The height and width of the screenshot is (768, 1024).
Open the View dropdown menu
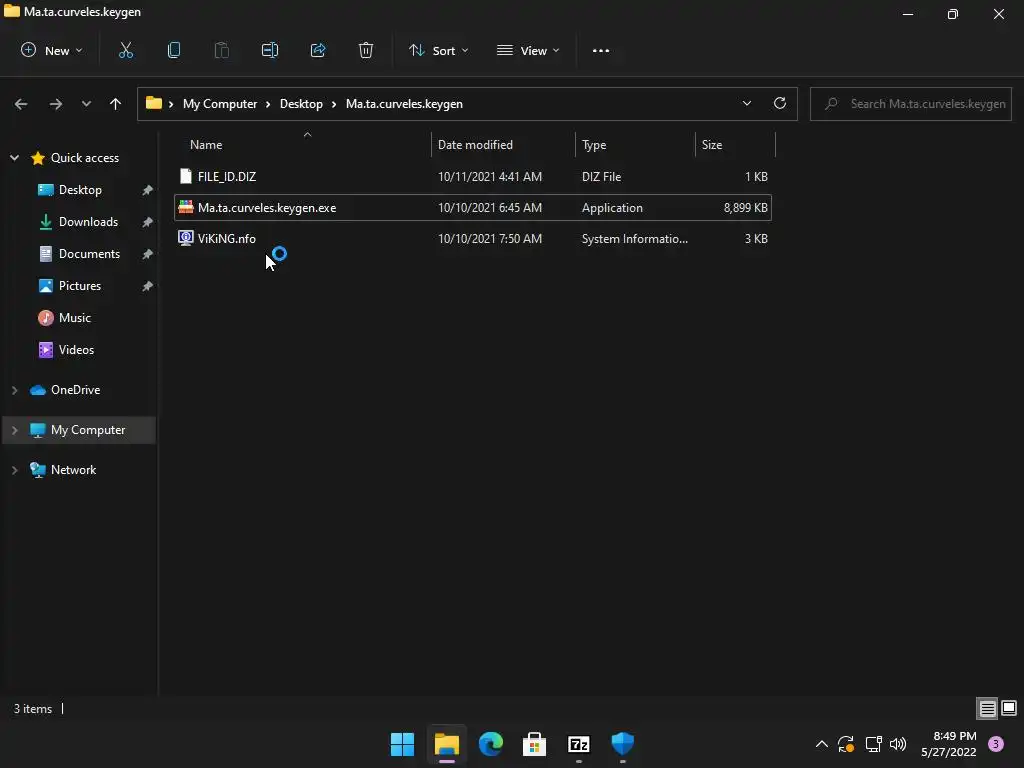(528, 50)
